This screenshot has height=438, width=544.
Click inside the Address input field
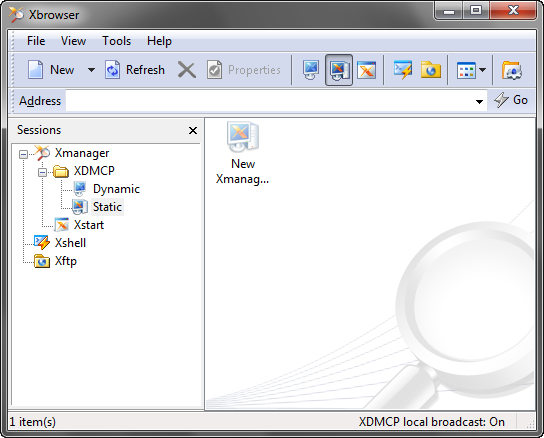click(x=270, y=101)
